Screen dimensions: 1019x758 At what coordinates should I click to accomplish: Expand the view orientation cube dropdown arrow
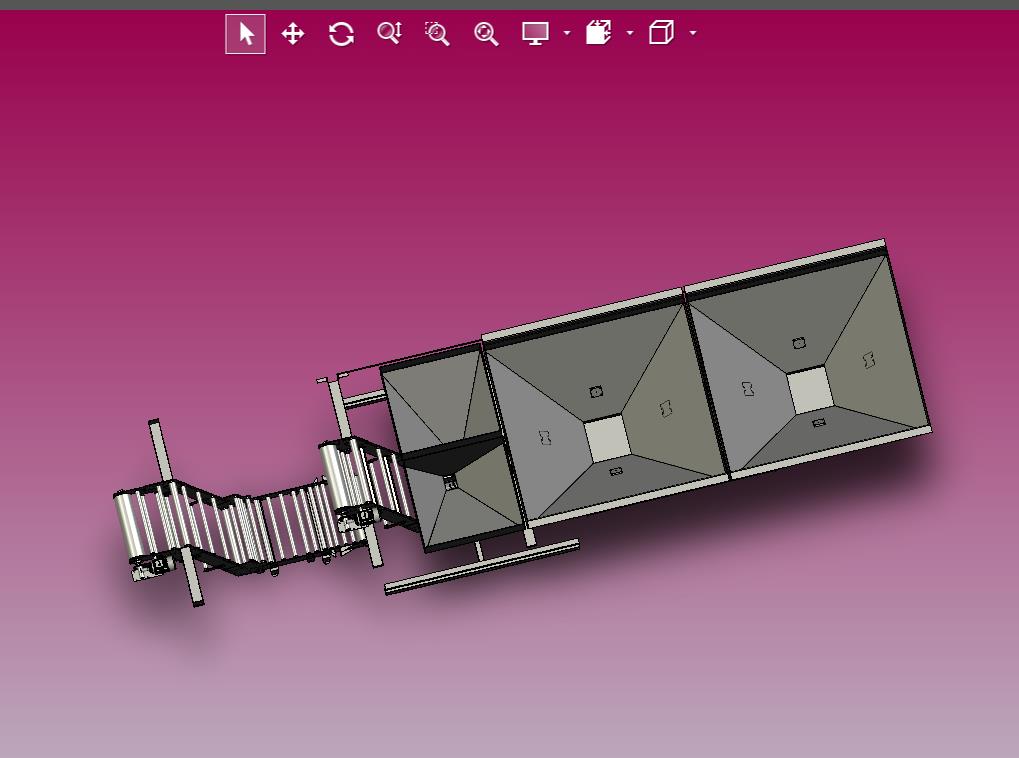click(693, 33)
